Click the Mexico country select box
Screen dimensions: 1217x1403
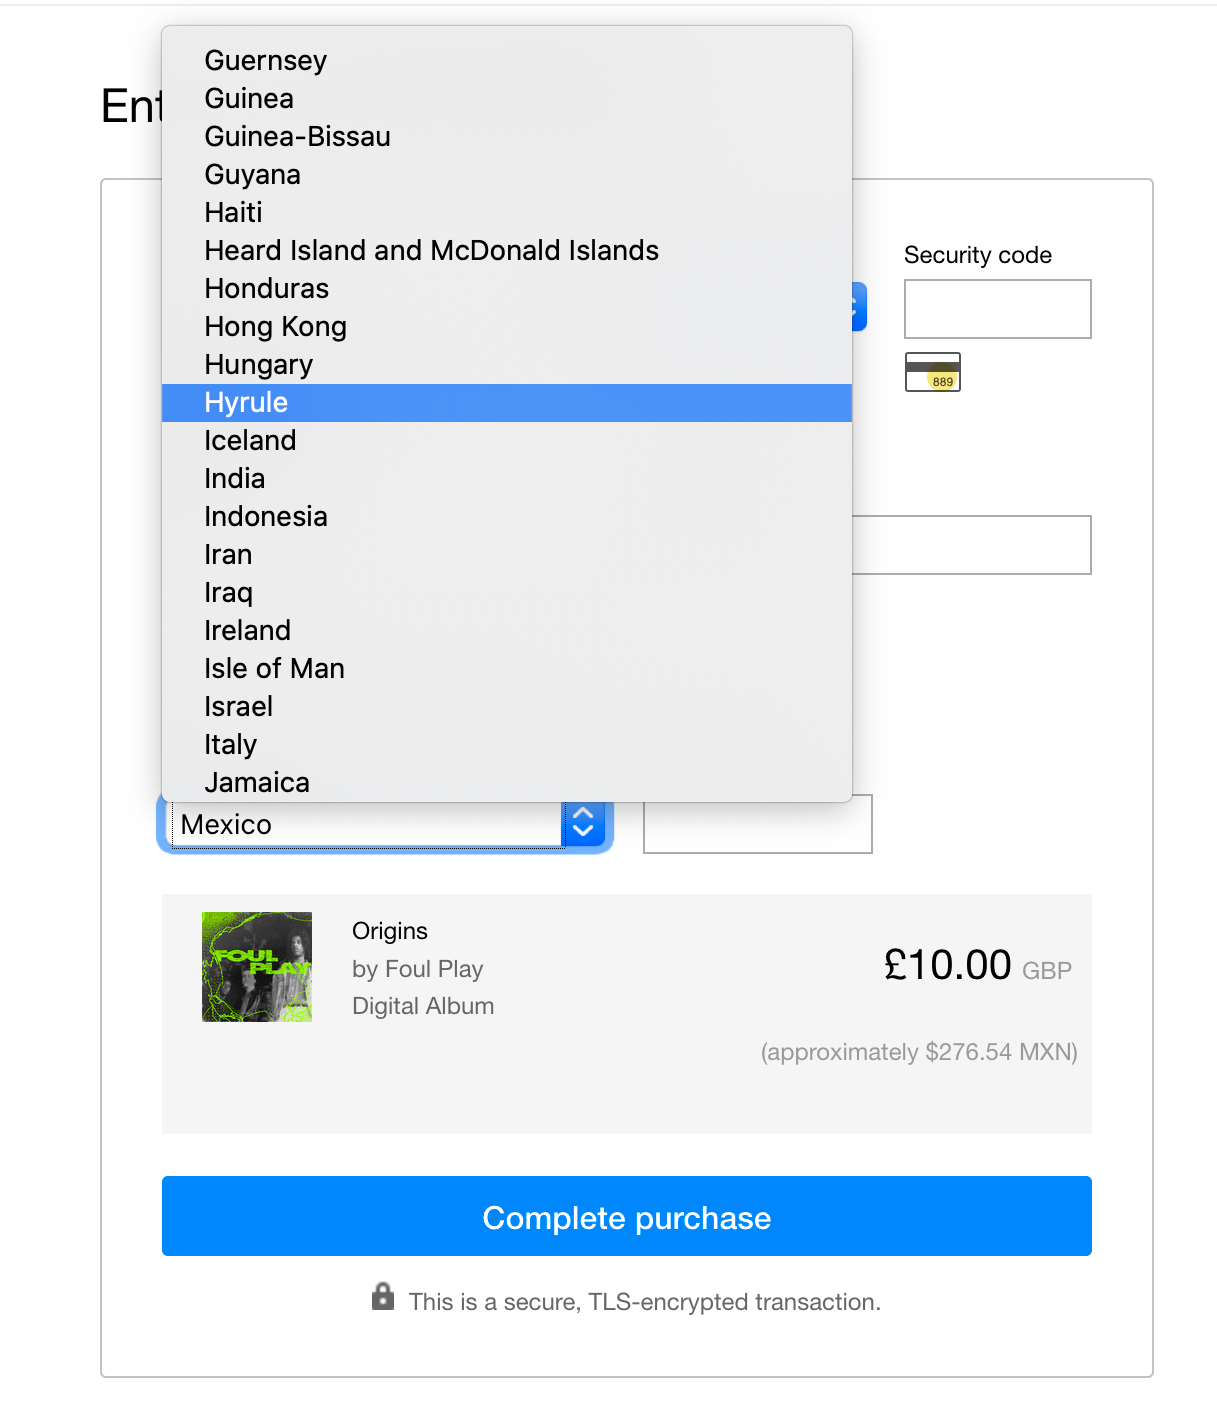point(385,825)
